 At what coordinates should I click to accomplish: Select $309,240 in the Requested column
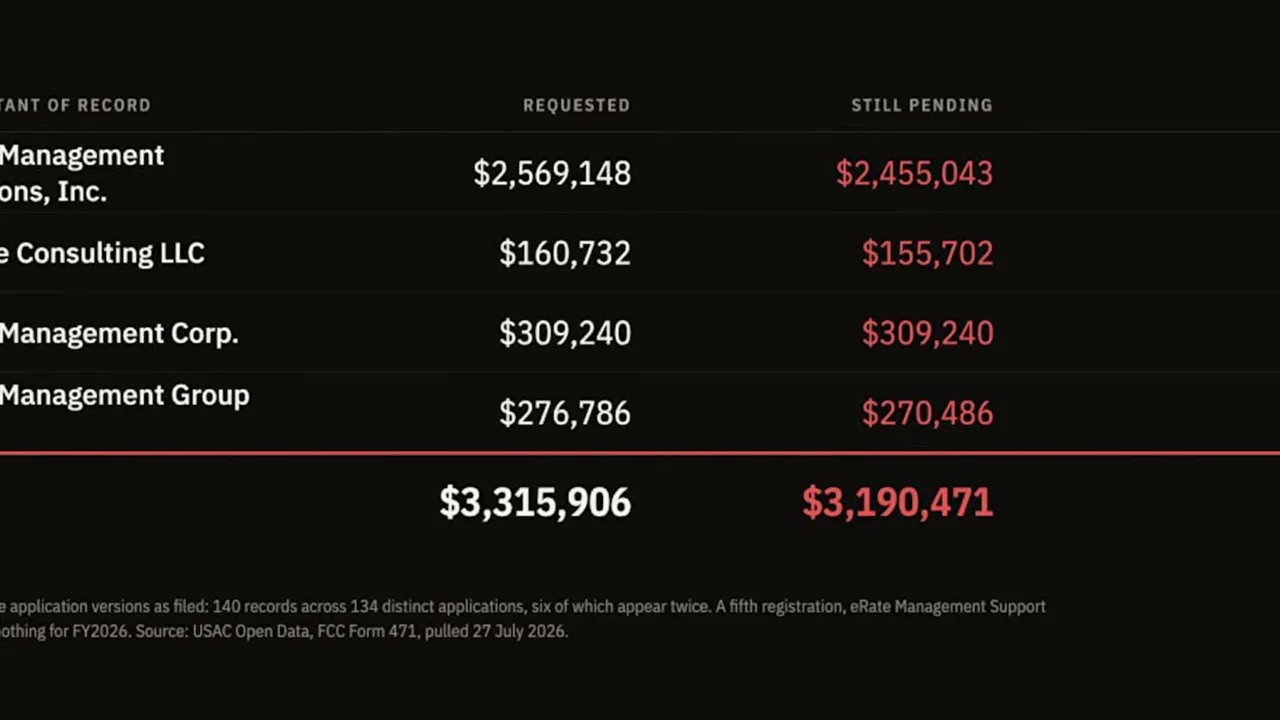pos(565,333)
